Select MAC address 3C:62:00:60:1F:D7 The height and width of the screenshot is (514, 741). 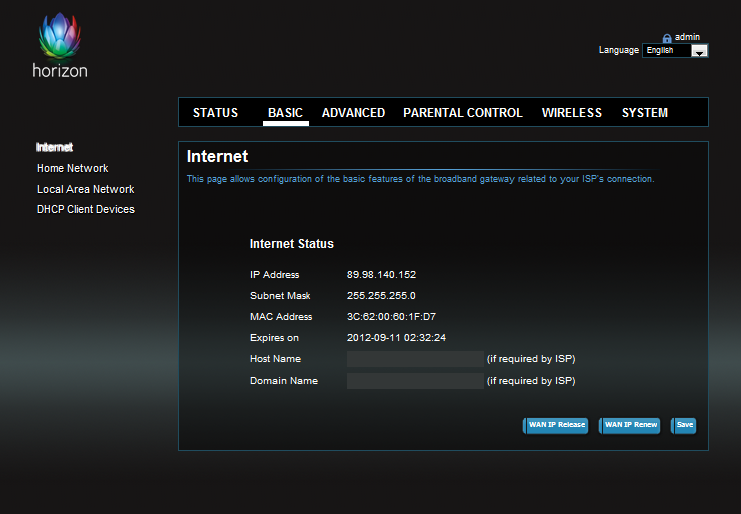391,317
